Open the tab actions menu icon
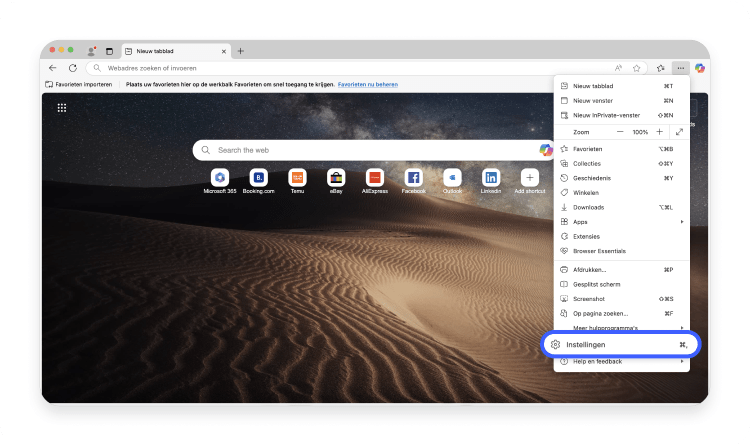 110,51
